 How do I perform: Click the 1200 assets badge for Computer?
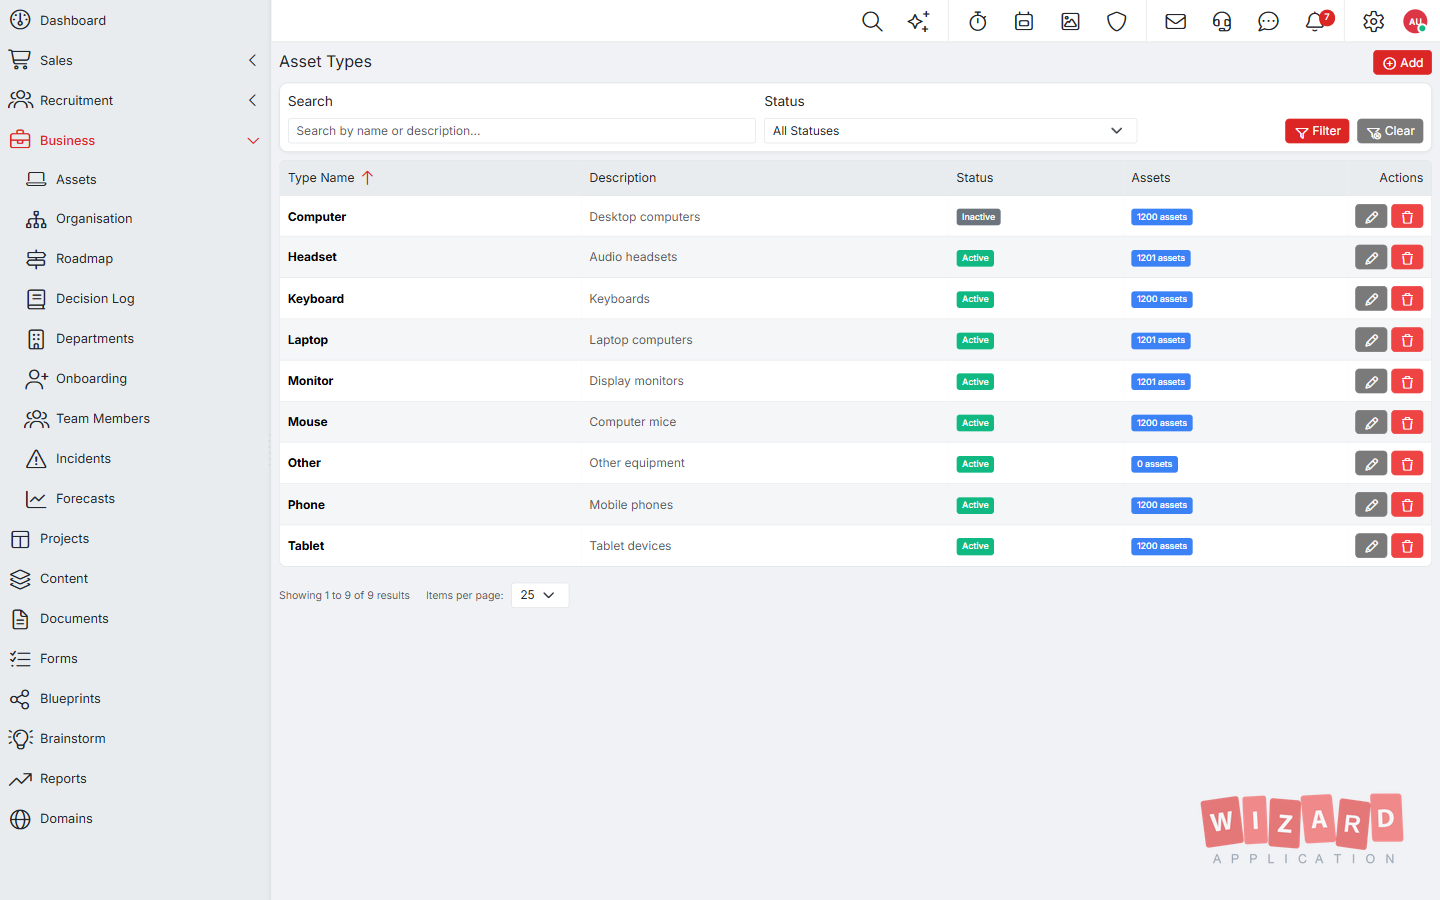(x=1162, y=217)
